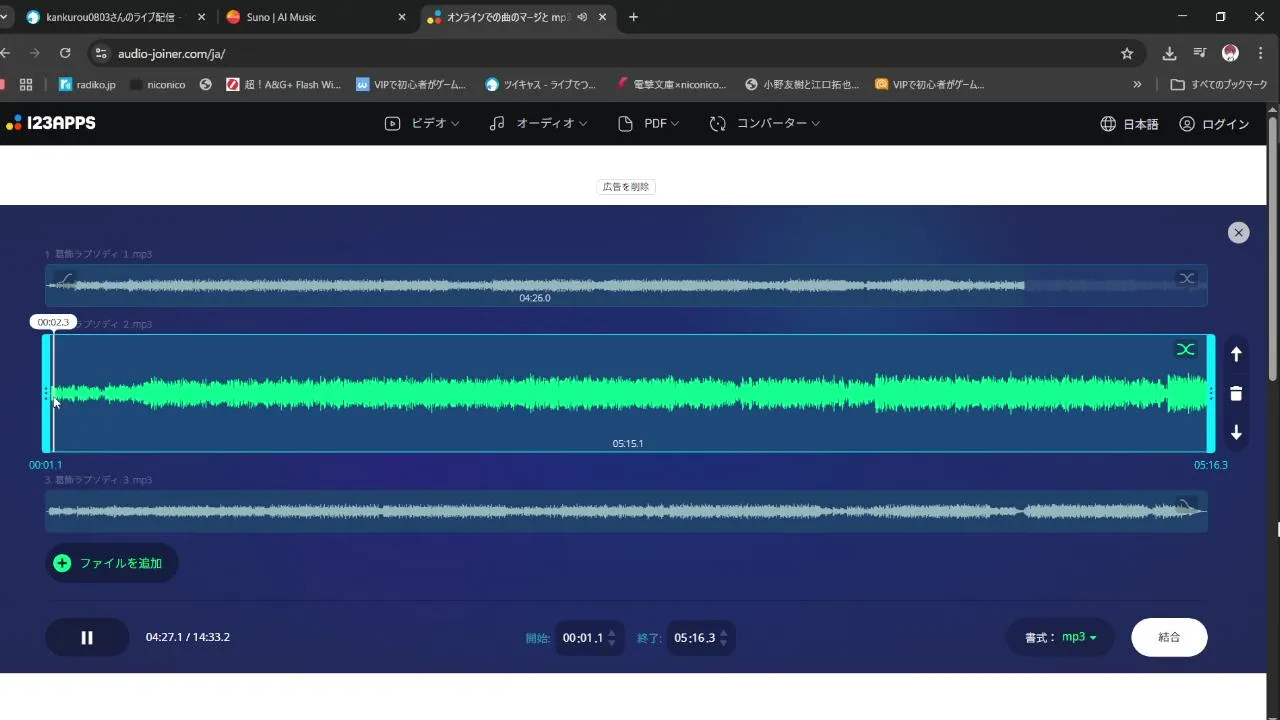
Task: Move track 2 up
Action: click(1236, 354)
